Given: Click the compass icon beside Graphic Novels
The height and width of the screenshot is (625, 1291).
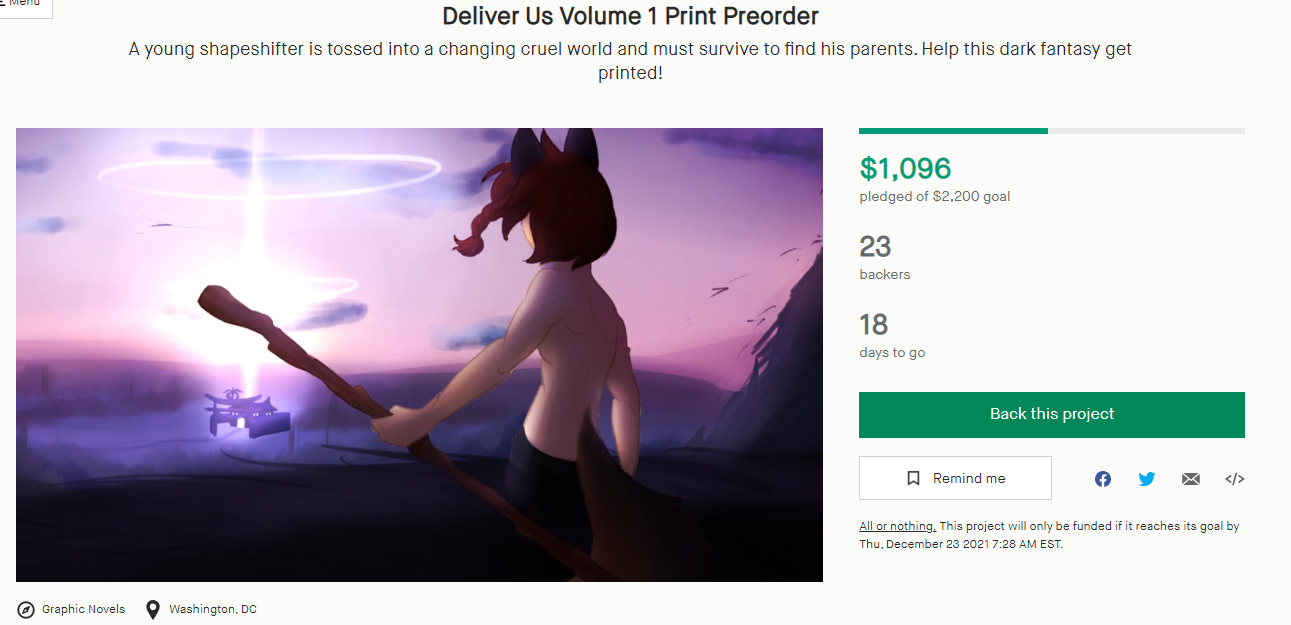Looking at the screenshot, I should (26, 609).
